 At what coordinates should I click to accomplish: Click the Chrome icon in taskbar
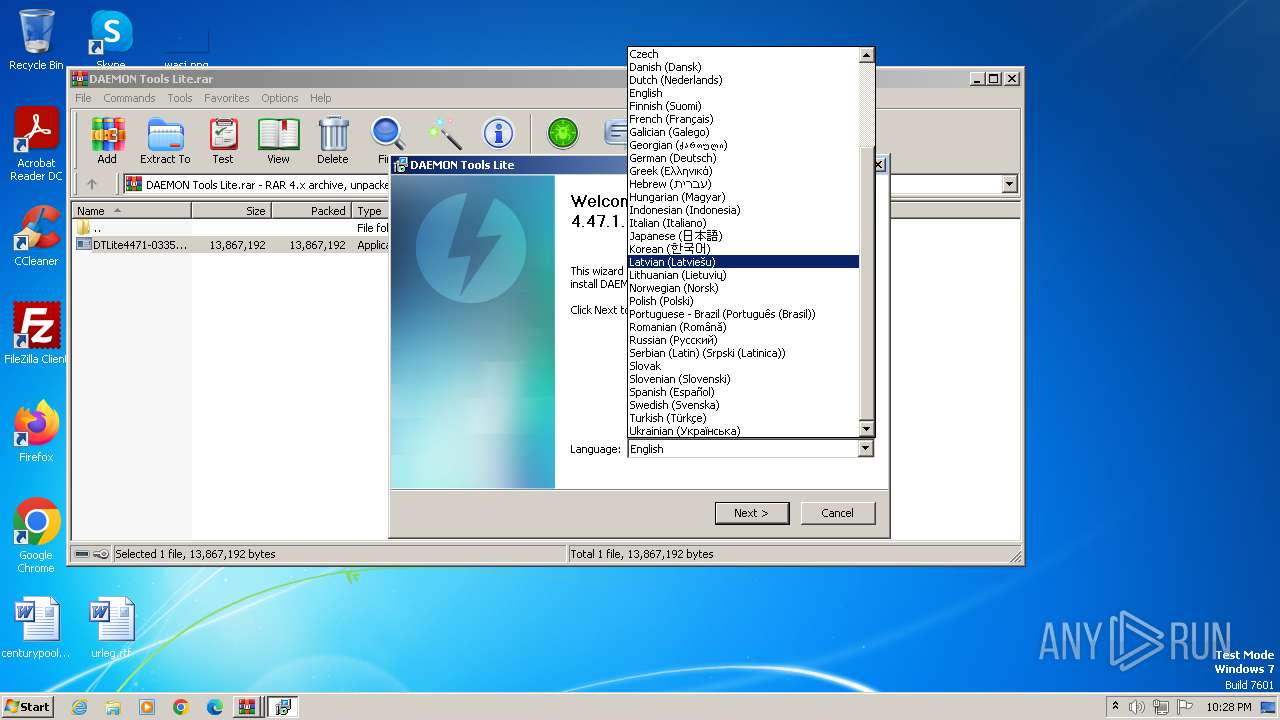[x=181, y=707]
